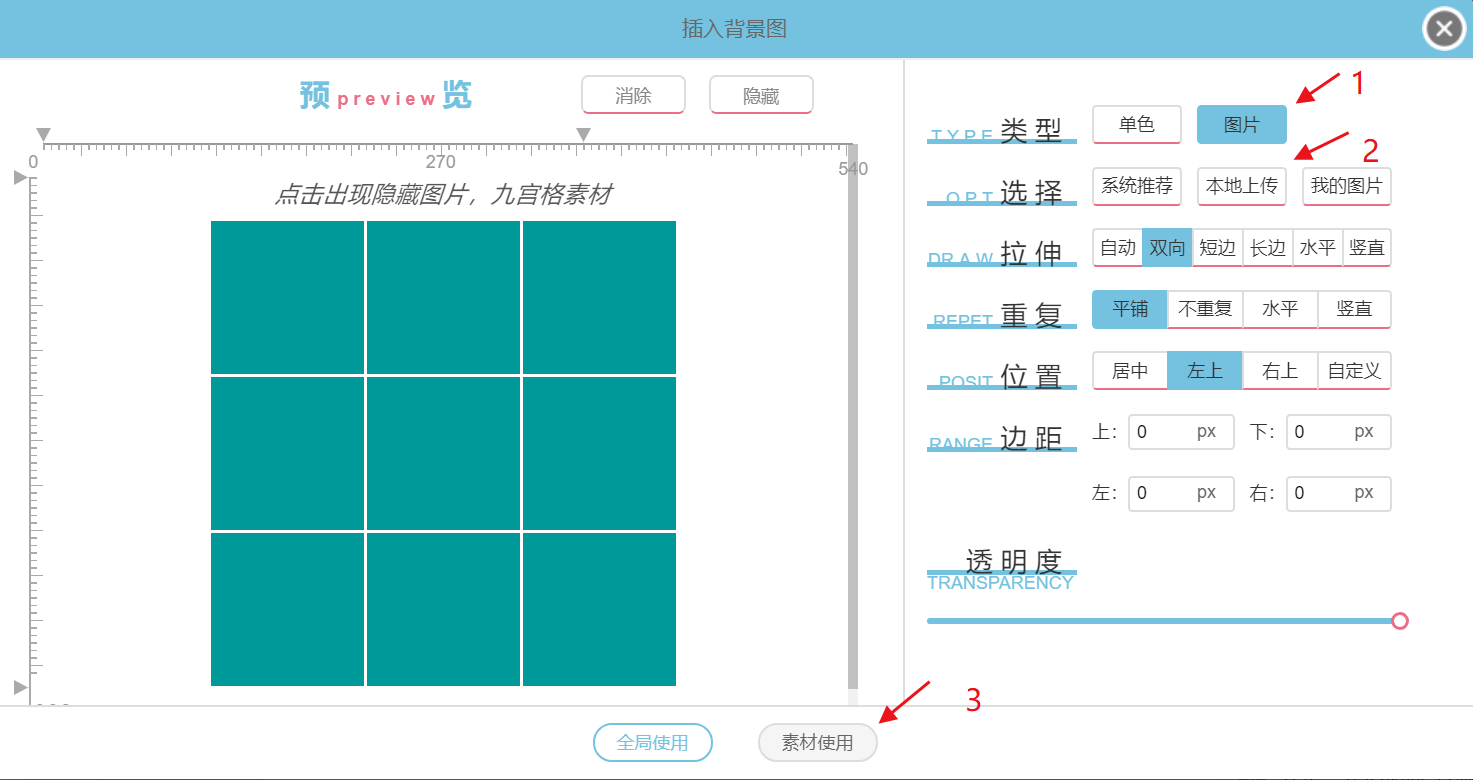
Task: Close the 插入背景图 dialog
Action: pyautogui.click(x=1443, y=28)
